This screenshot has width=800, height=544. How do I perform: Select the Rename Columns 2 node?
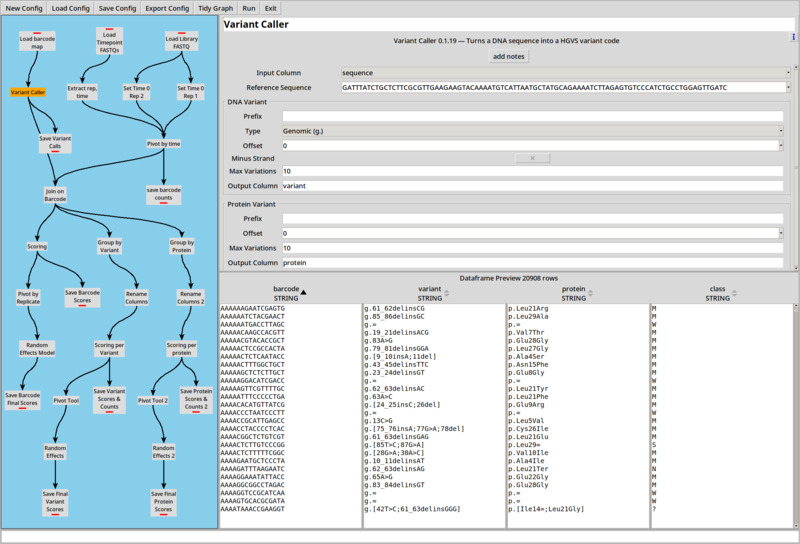point(190,298)
